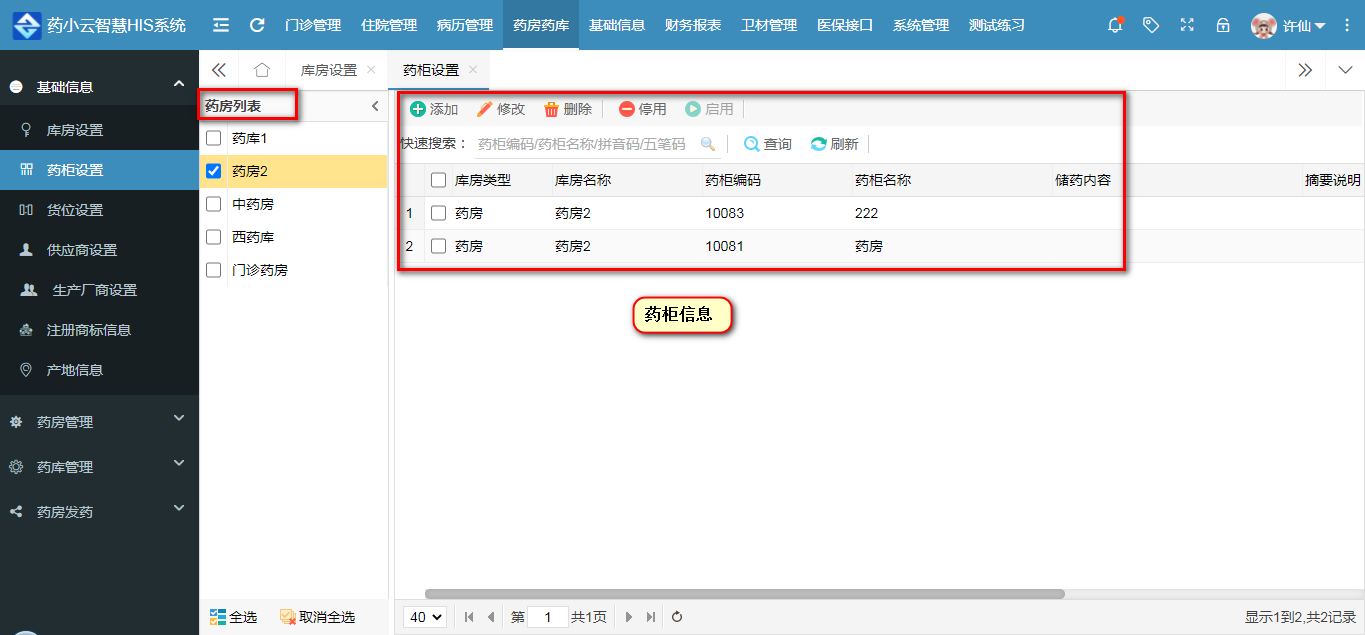Click the page number input field
This screenshot has height=635, width=1365.
pos(548,617)
